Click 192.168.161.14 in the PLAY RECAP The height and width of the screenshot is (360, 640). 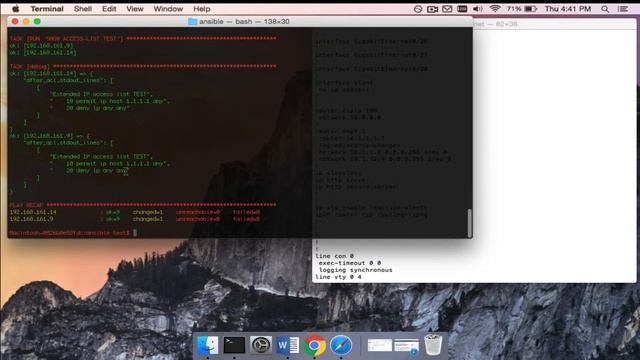point(33,212)
